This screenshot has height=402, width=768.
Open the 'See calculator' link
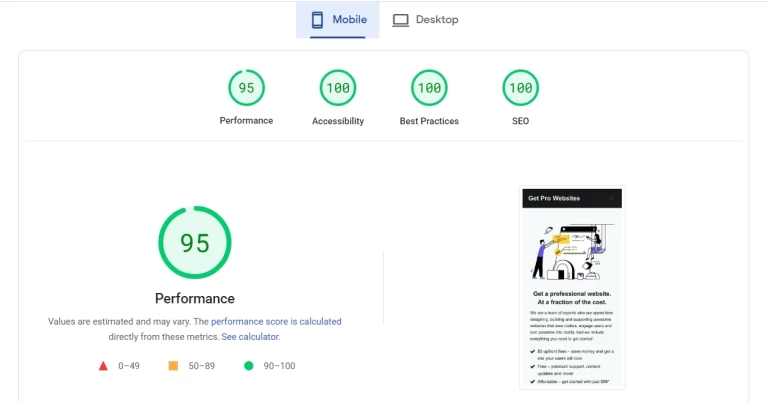250,337
